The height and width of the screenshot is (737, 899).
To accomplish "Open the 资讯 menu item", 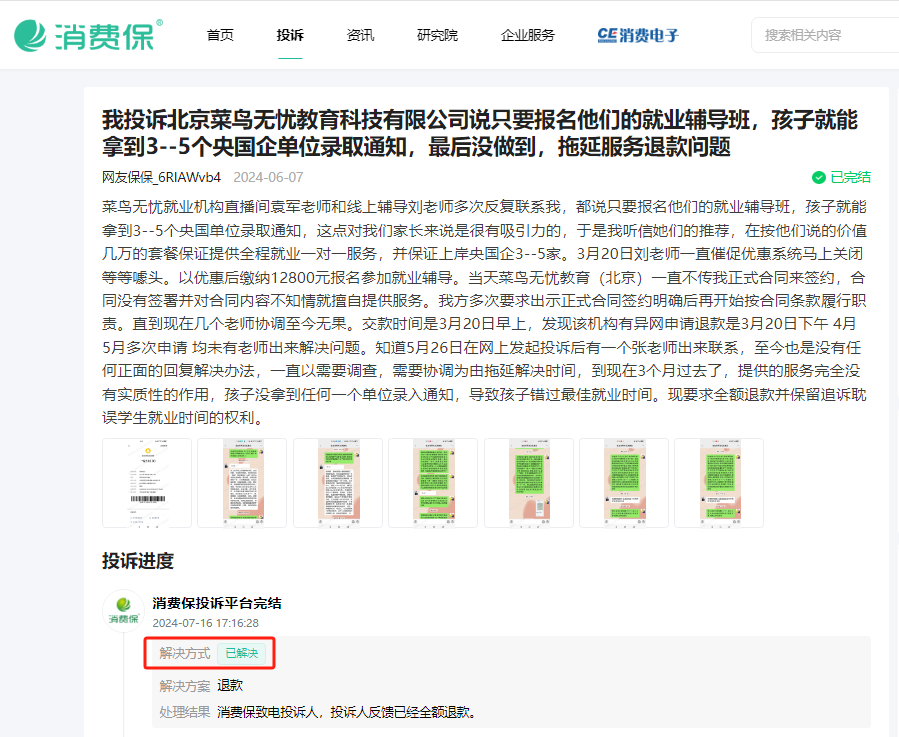I will 360,35.
